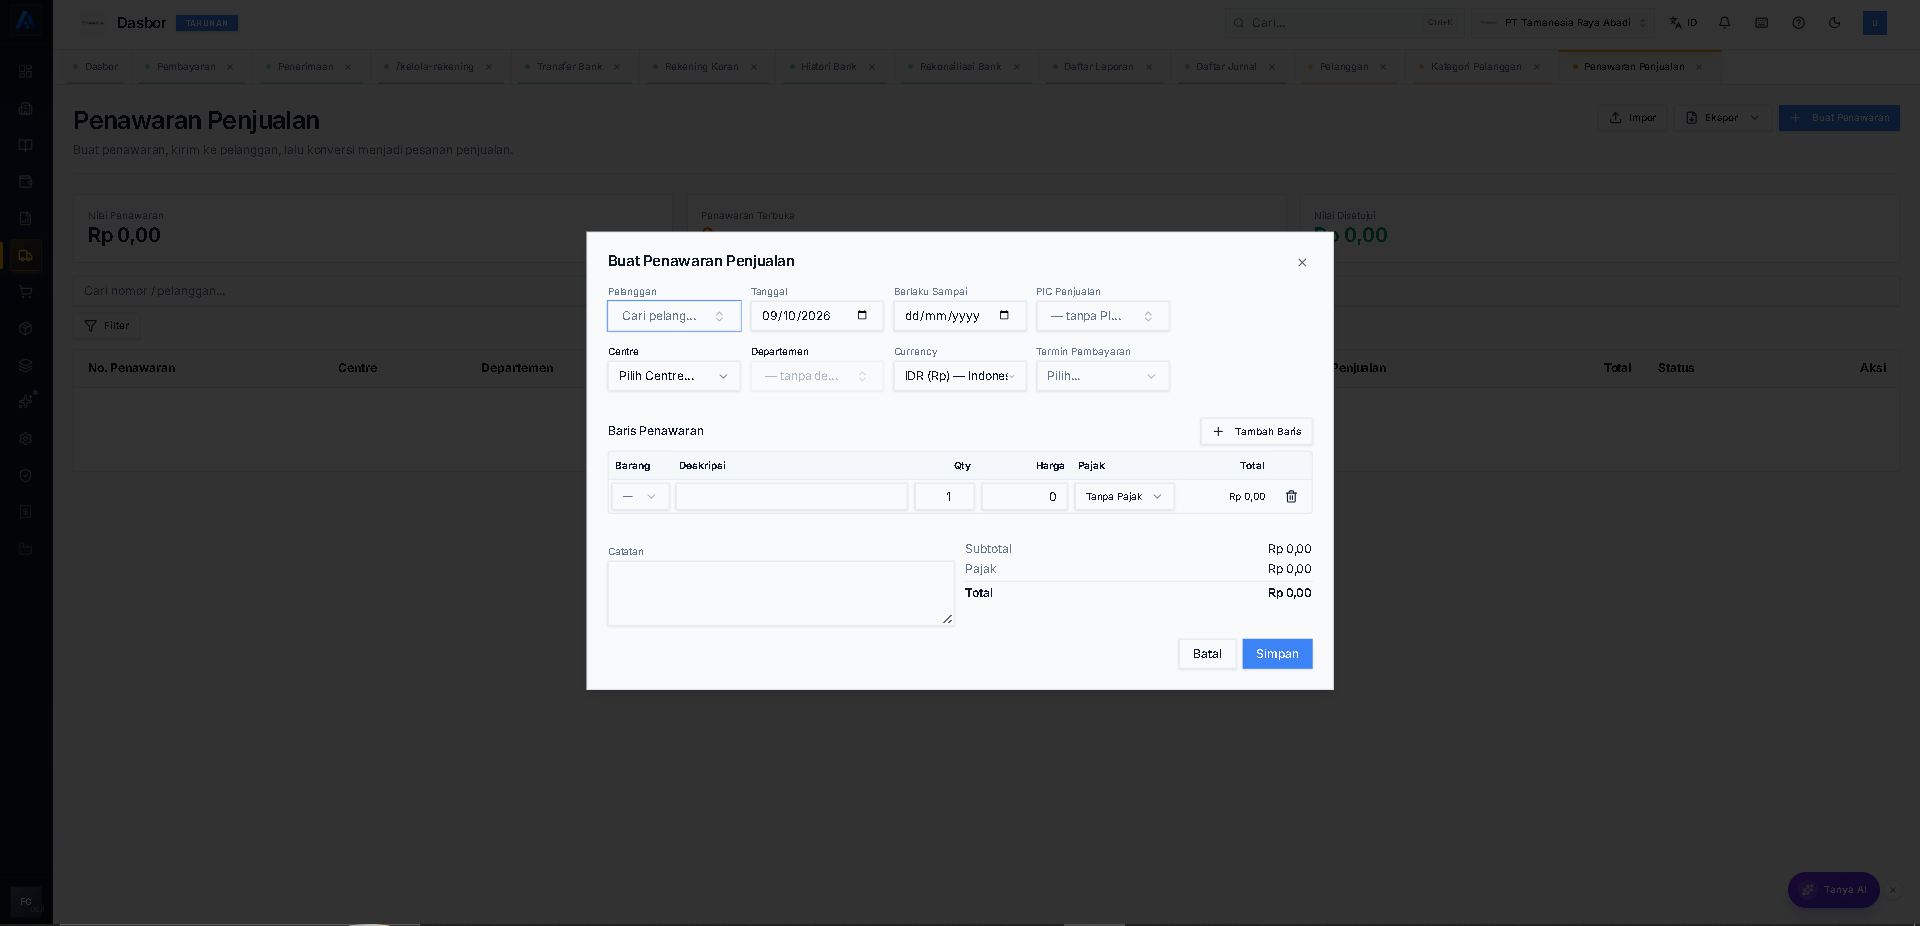The width and height of the screenshot is (1920, 926).
Task: Open the AI sparkles icon in sidebar
Action: [26, 402]
